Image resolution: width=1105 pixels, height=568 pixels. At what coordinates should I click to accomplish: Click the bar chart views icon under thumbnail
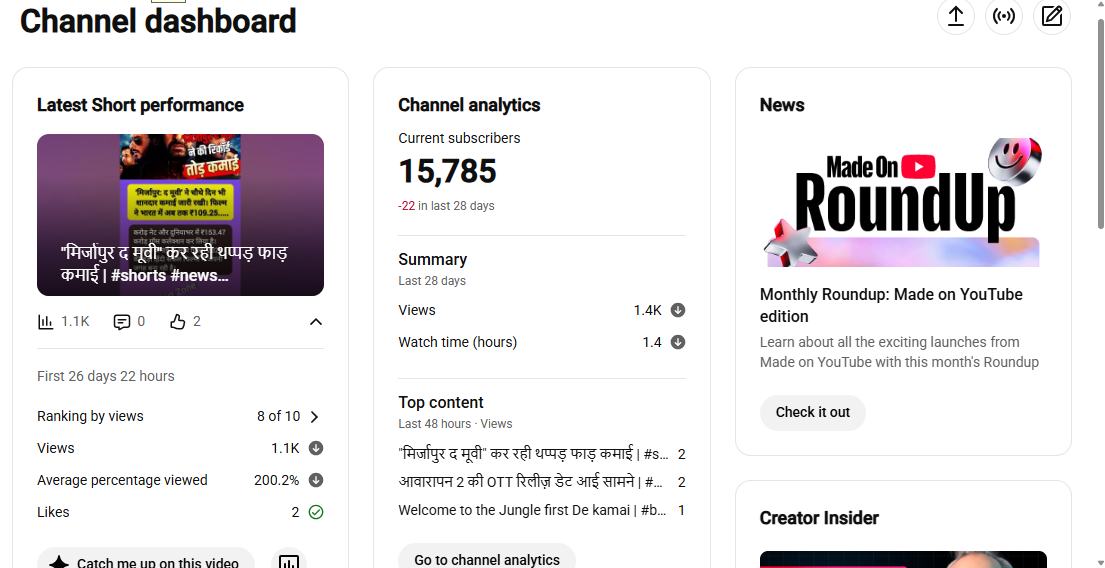coord(45,322)
